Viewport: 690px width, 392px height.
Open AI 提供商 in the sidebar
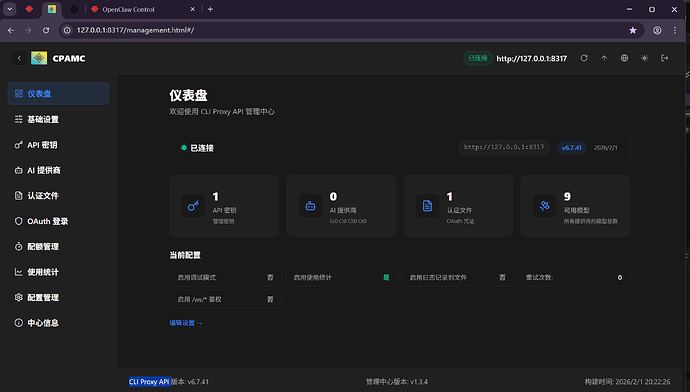59,170
